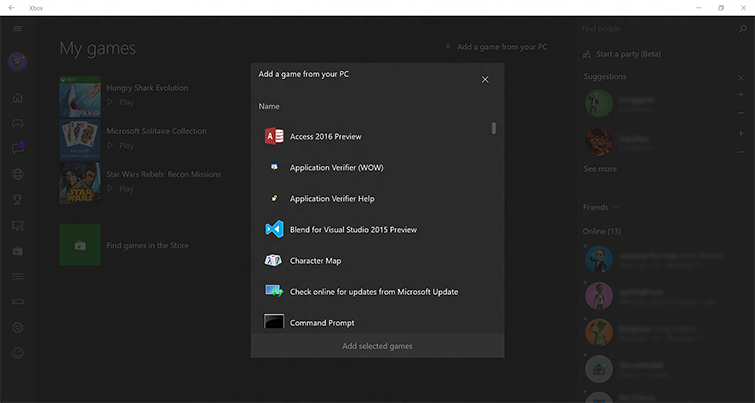
Task: Click the Name column header
Action: tap(269, 106)
